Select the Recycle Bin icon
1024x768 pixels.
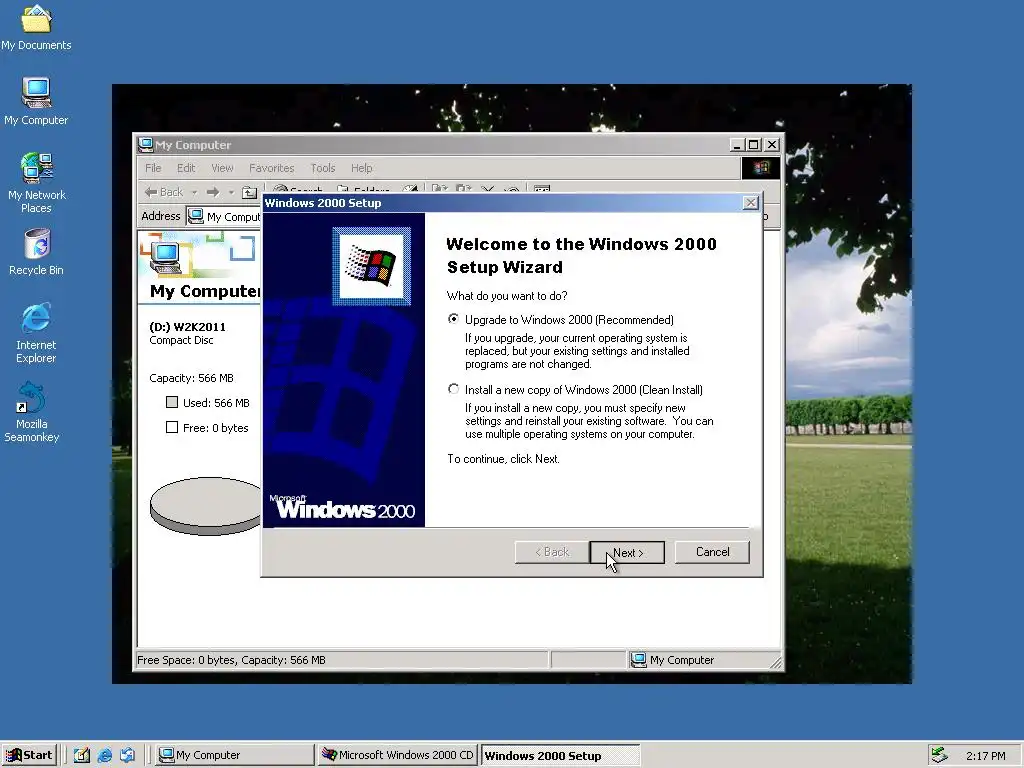[x=37, y=251]
